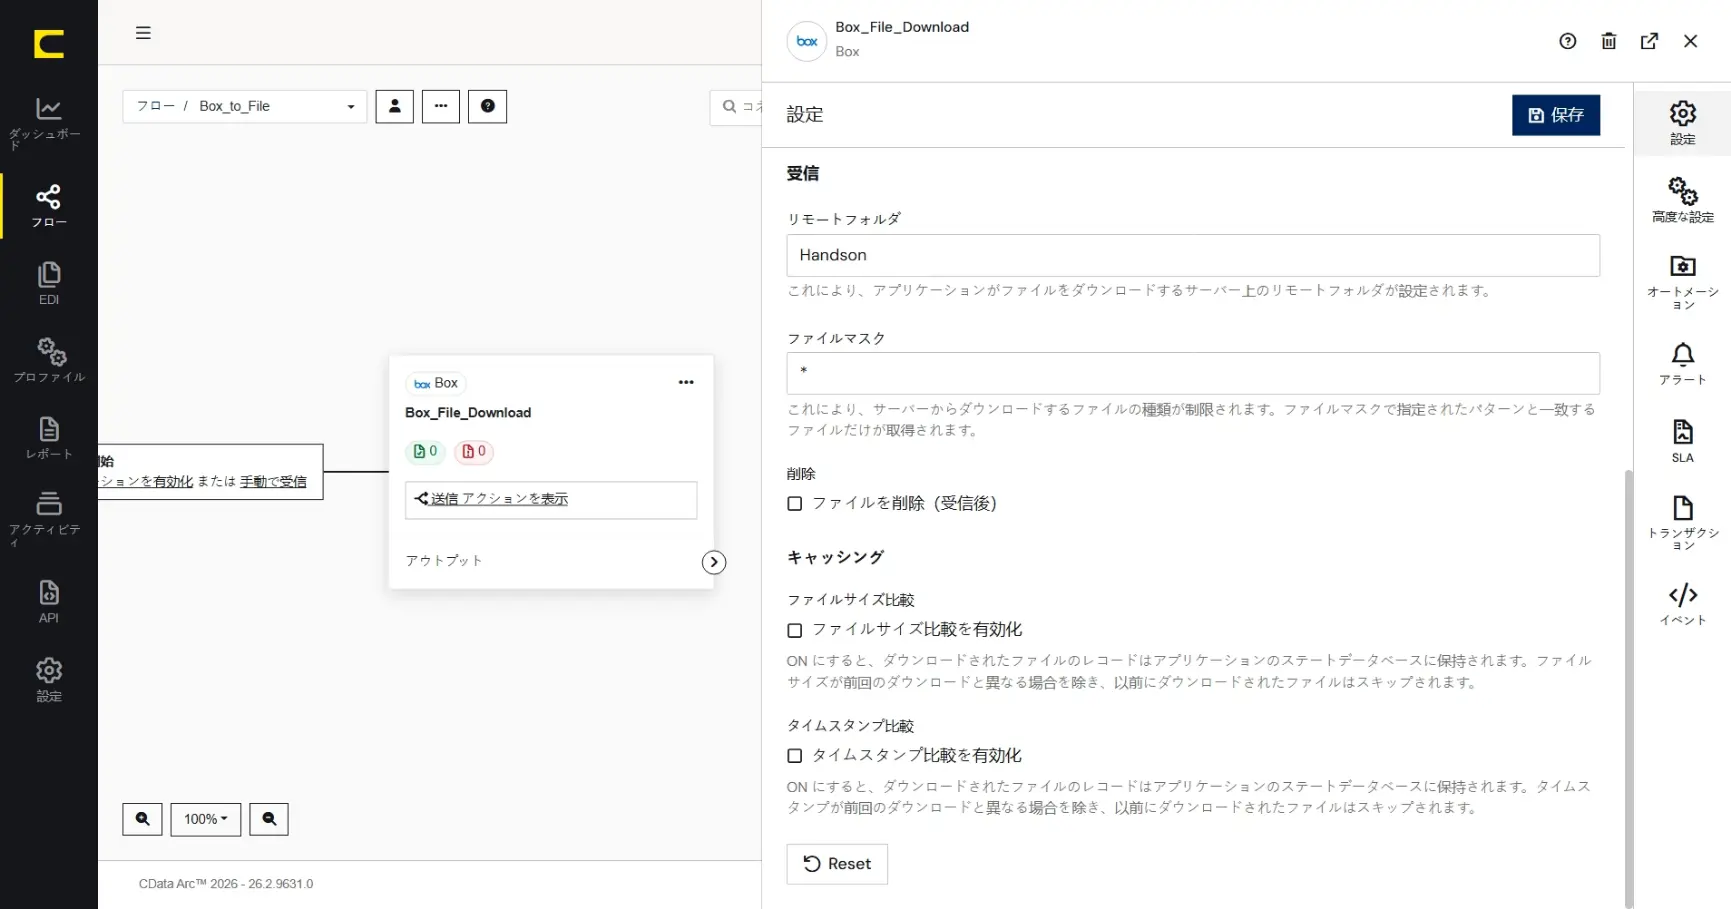
Task: Switch to the イベント events tab
Action: coord(1683,605)
